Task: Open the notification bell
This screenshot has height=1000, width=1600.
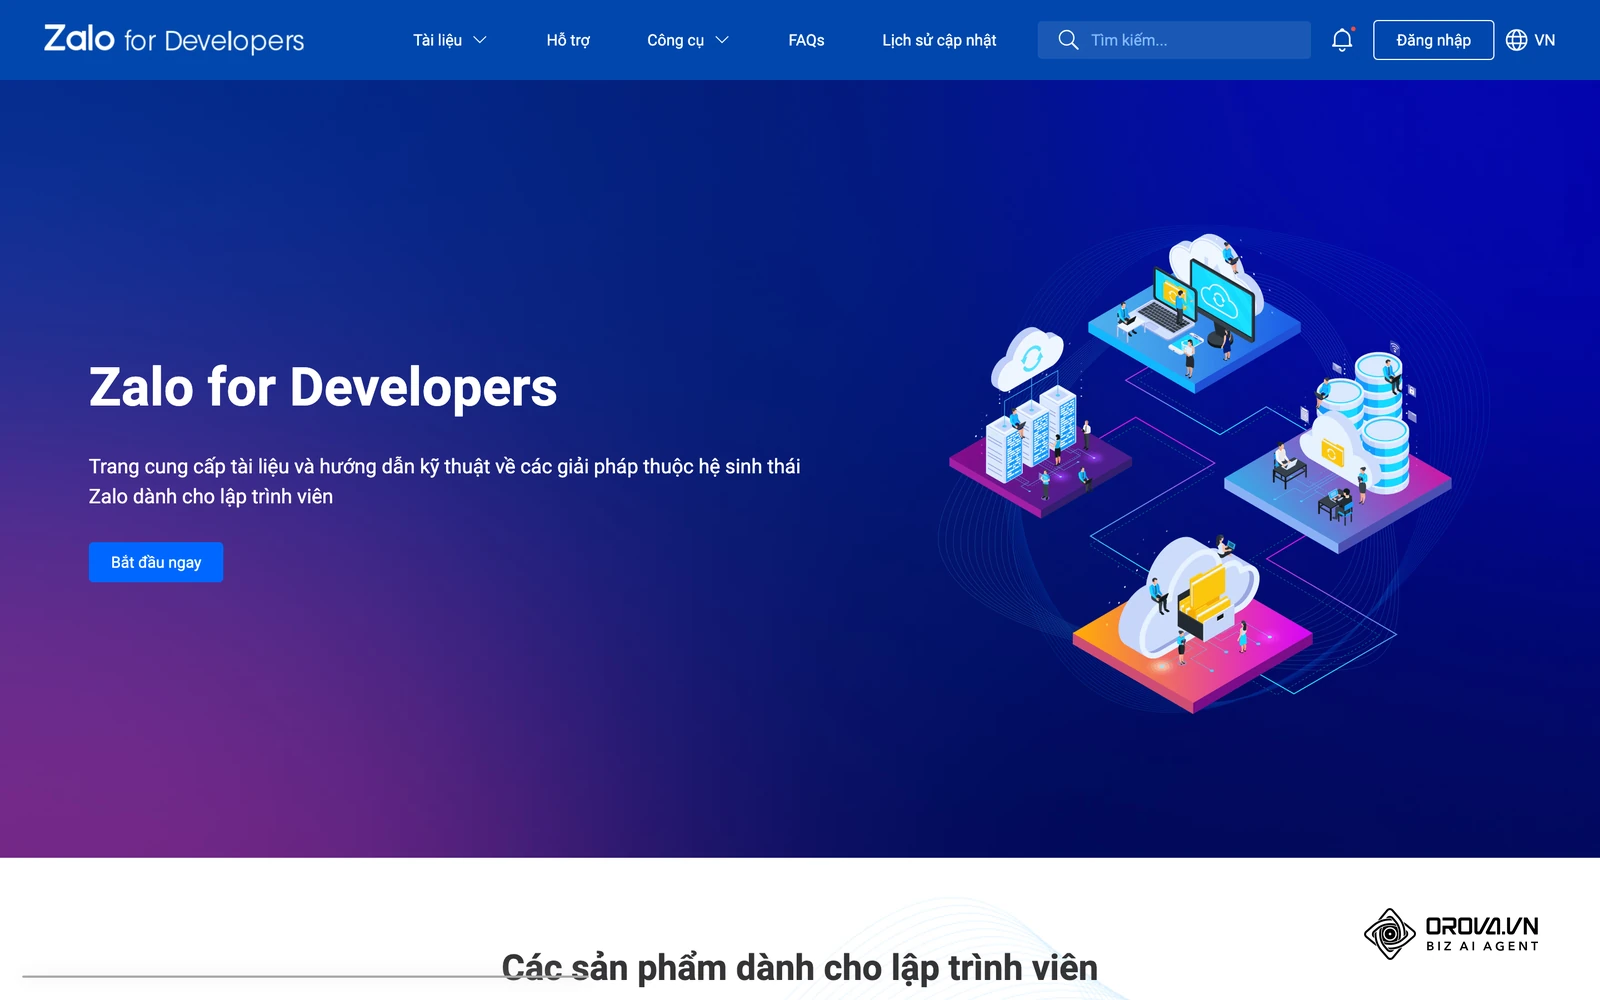Action: (x=1342, y=40)
